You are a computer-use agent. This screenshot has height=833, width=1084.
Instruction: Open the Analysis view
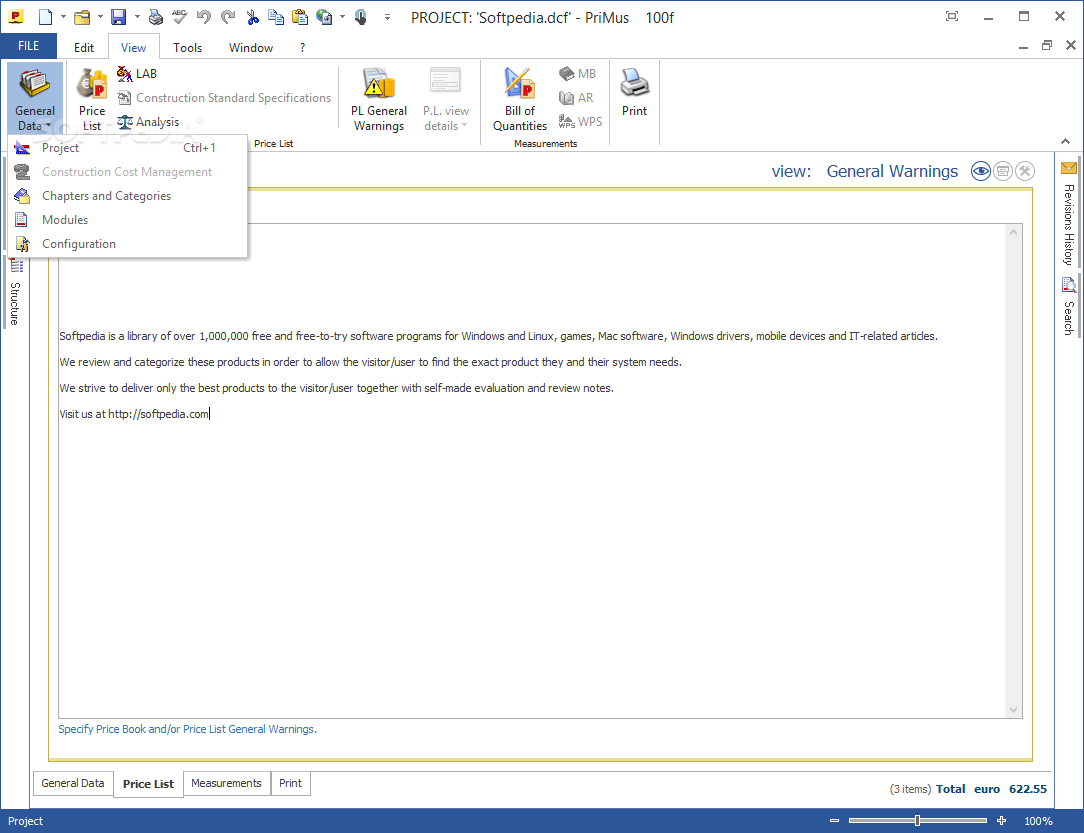click(148, 122)
